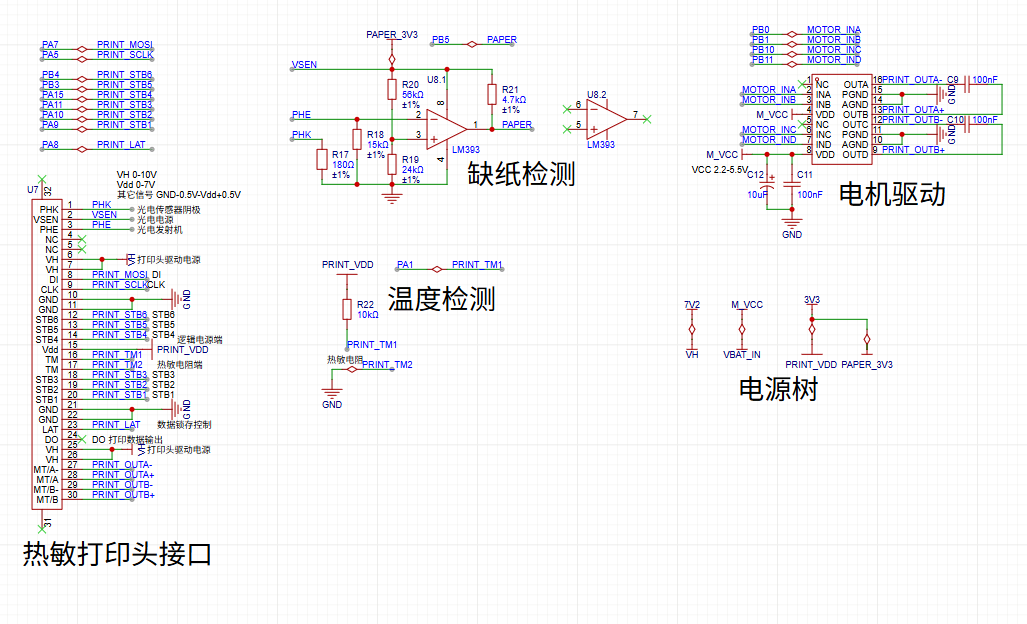Screen dimensions: 1027x624
Task: Click the PB5 net port
Action: click(x=441, y=40)
